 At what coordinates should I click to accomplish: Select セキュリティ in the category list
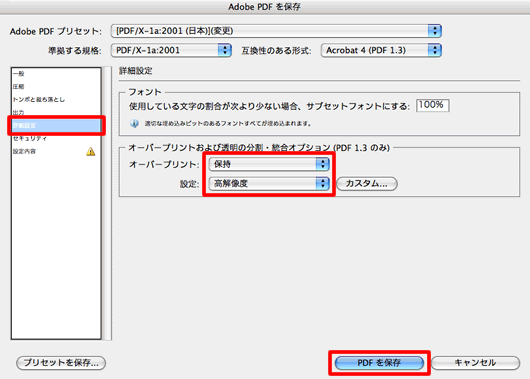[x=56, y=138]
